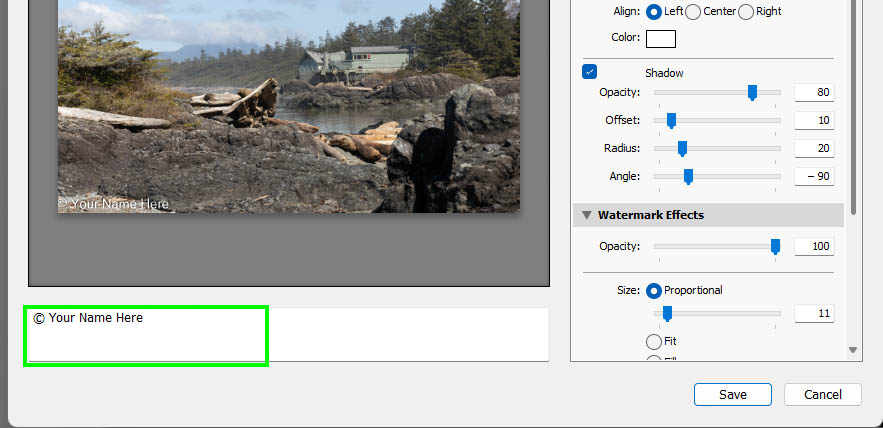Click the watermark text box with Your Name Here
Screen dimensions: 883x428
tap(288, 335)
